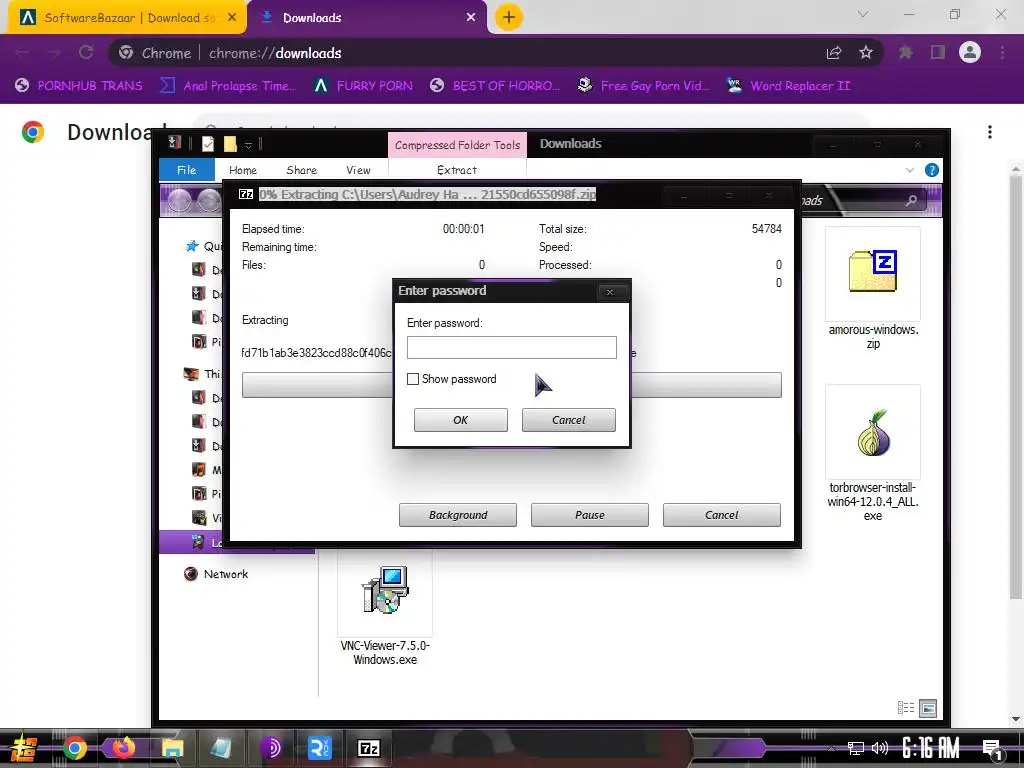
Task: Open a new Chrome tab
Action: click(509, 17)
